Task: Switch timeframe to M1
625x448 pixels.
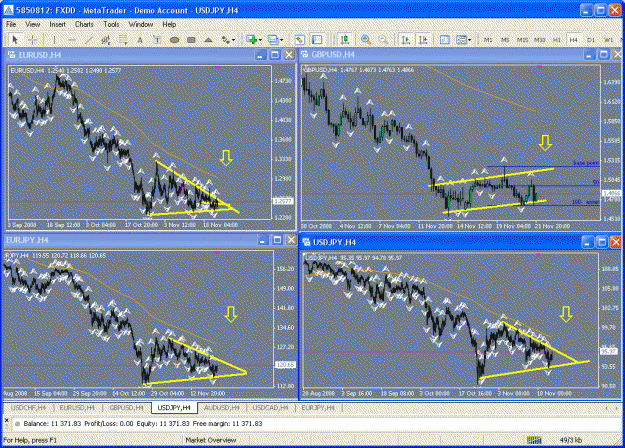Action: click(x=488, y=39)
